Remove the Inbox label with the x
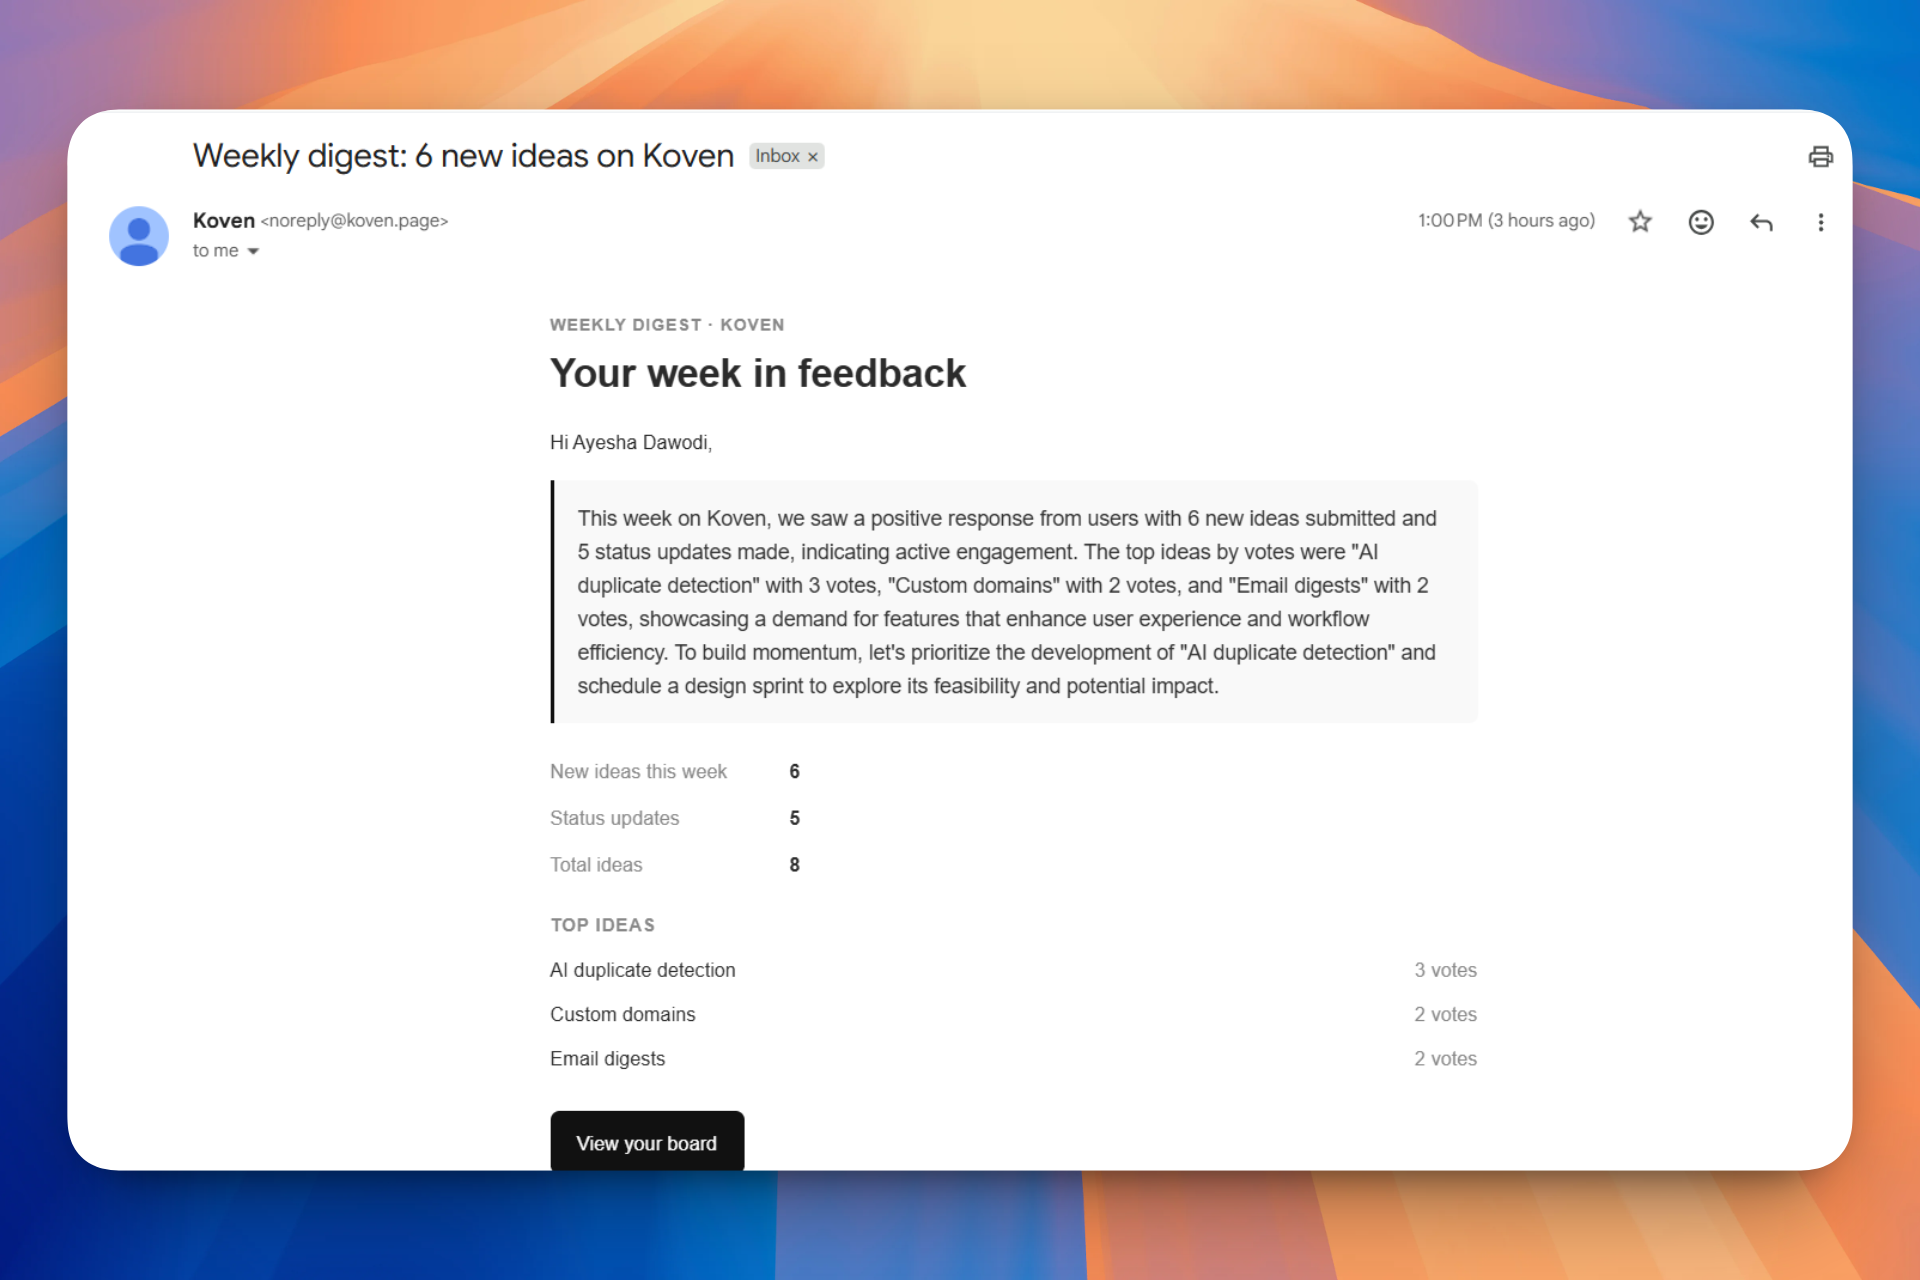 813,157
